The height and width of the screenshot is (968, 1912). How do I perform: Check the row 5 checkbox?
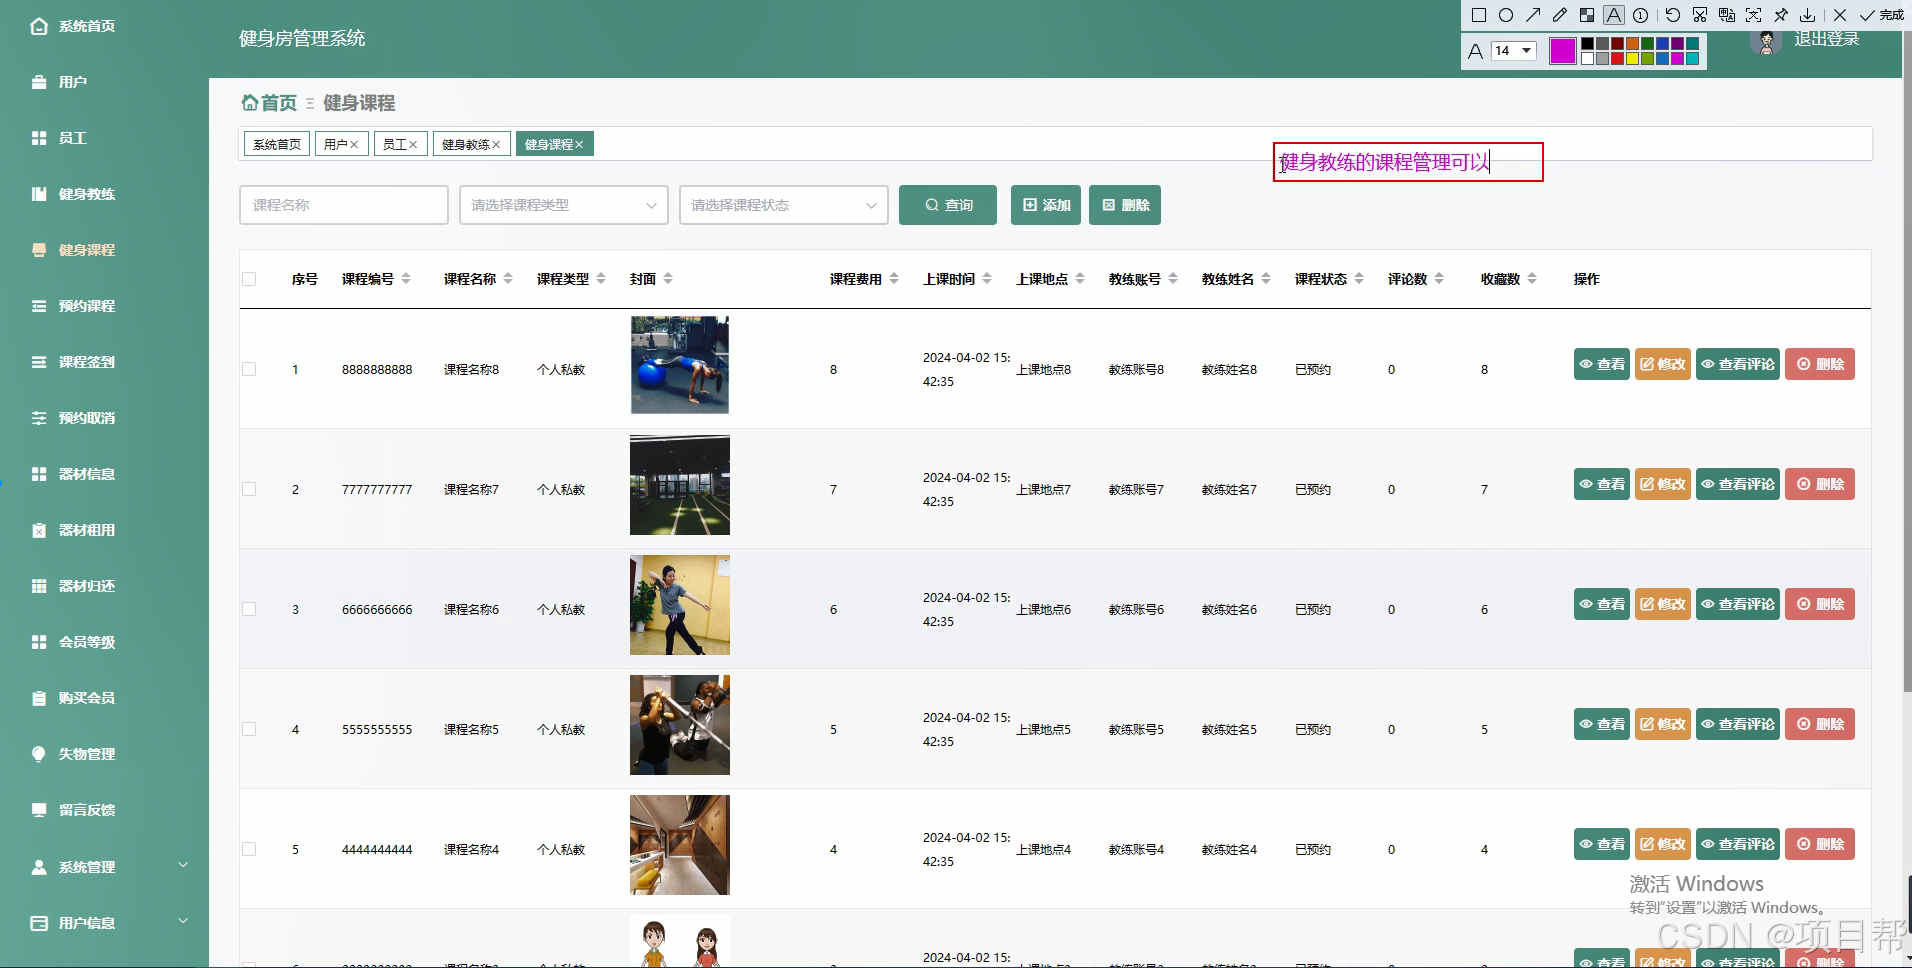tap(249, 849)
